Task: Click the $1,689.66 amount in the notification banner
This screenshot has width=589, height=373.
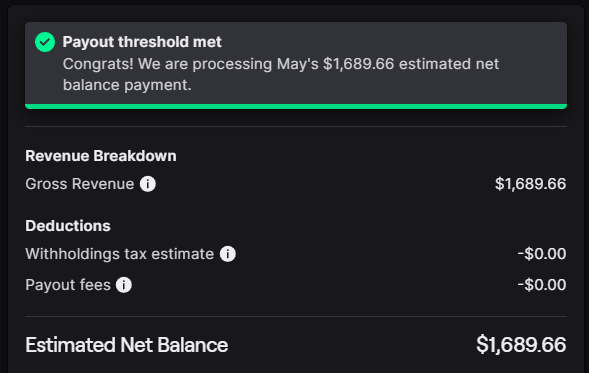Action: point(358,64)
